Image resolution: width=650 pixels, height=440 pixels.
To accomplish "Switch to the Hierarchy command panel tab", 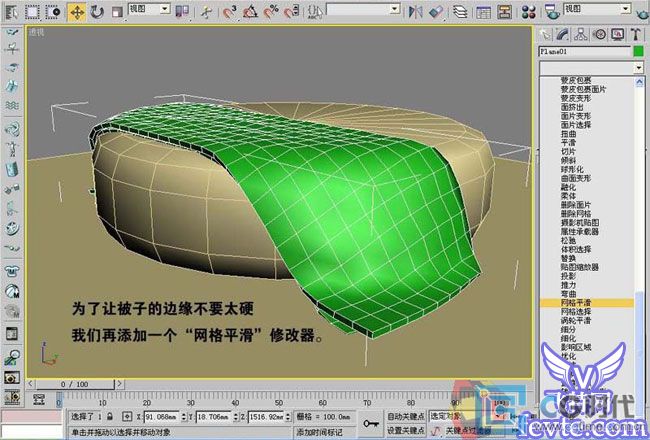I will click(581, 34).
